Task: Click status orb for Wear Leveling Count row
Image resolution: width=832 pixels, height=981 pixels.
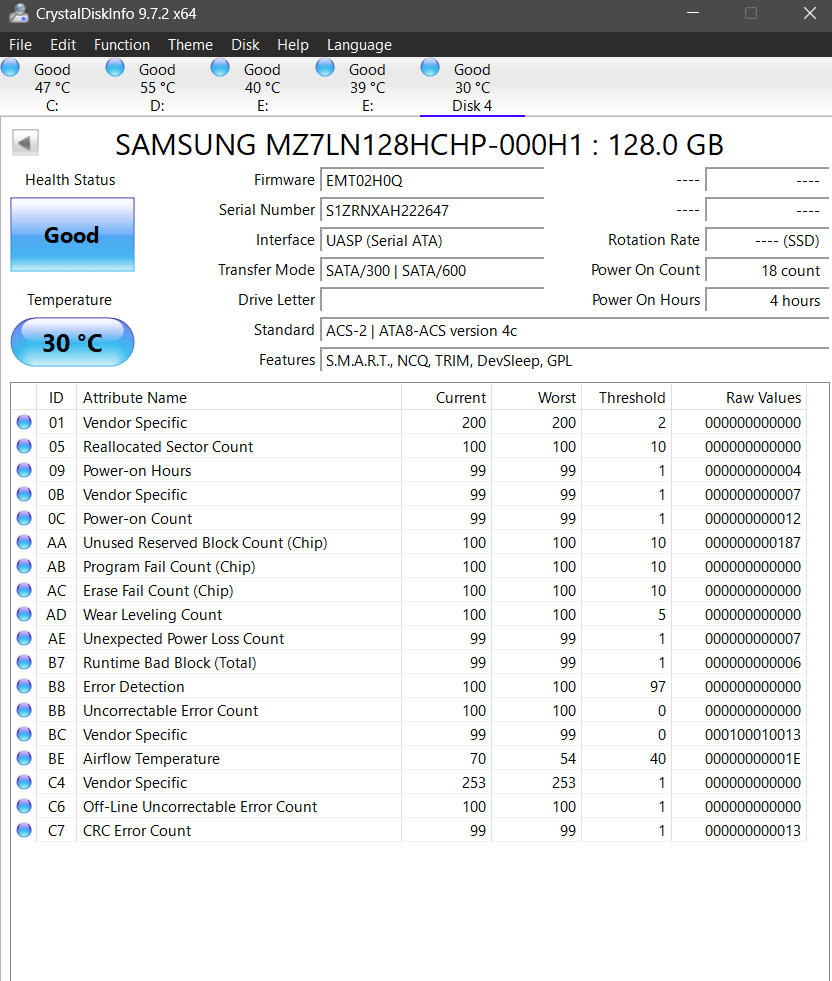Action: [x=24, y=614]
